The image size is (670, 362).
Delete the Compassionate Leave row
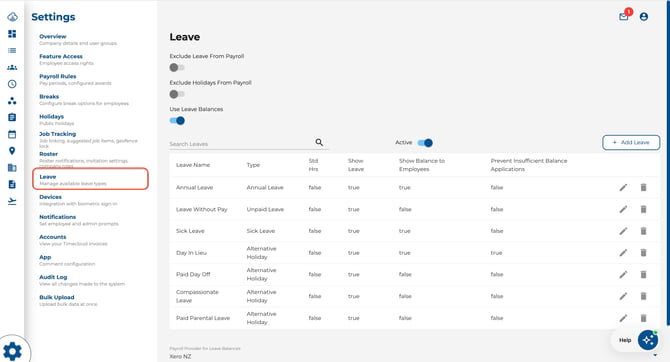pos(644,296)
